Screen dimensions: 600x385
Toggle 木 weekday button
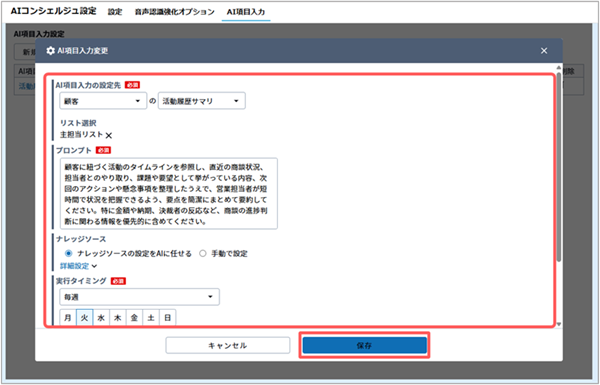pyautogui.click(x=117, y=318)
